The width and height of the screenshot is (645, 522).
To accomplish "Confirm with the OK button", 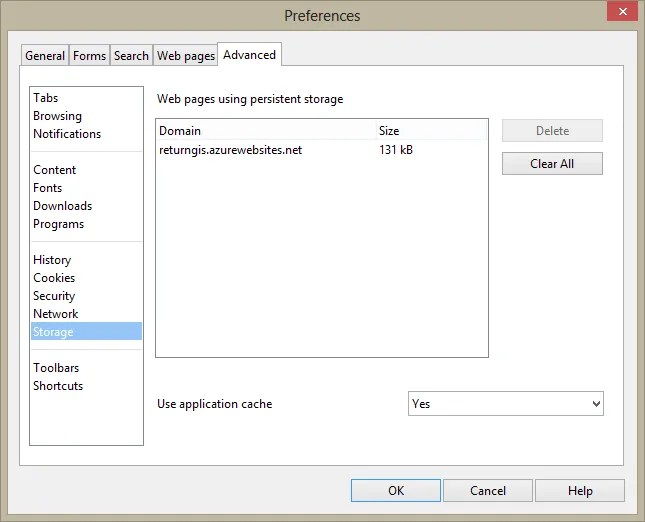I will (396, 490).
